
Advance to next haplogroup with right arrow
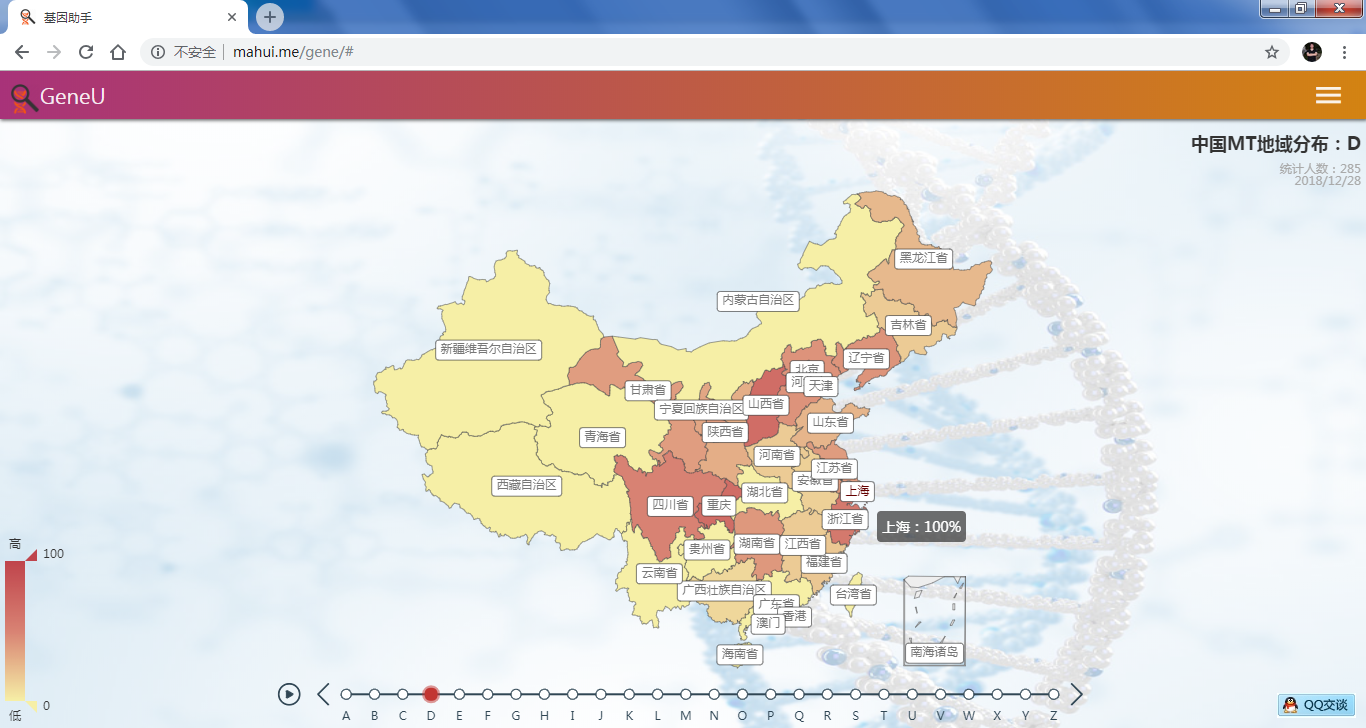pyautogui.click(x=1077, y=694)
